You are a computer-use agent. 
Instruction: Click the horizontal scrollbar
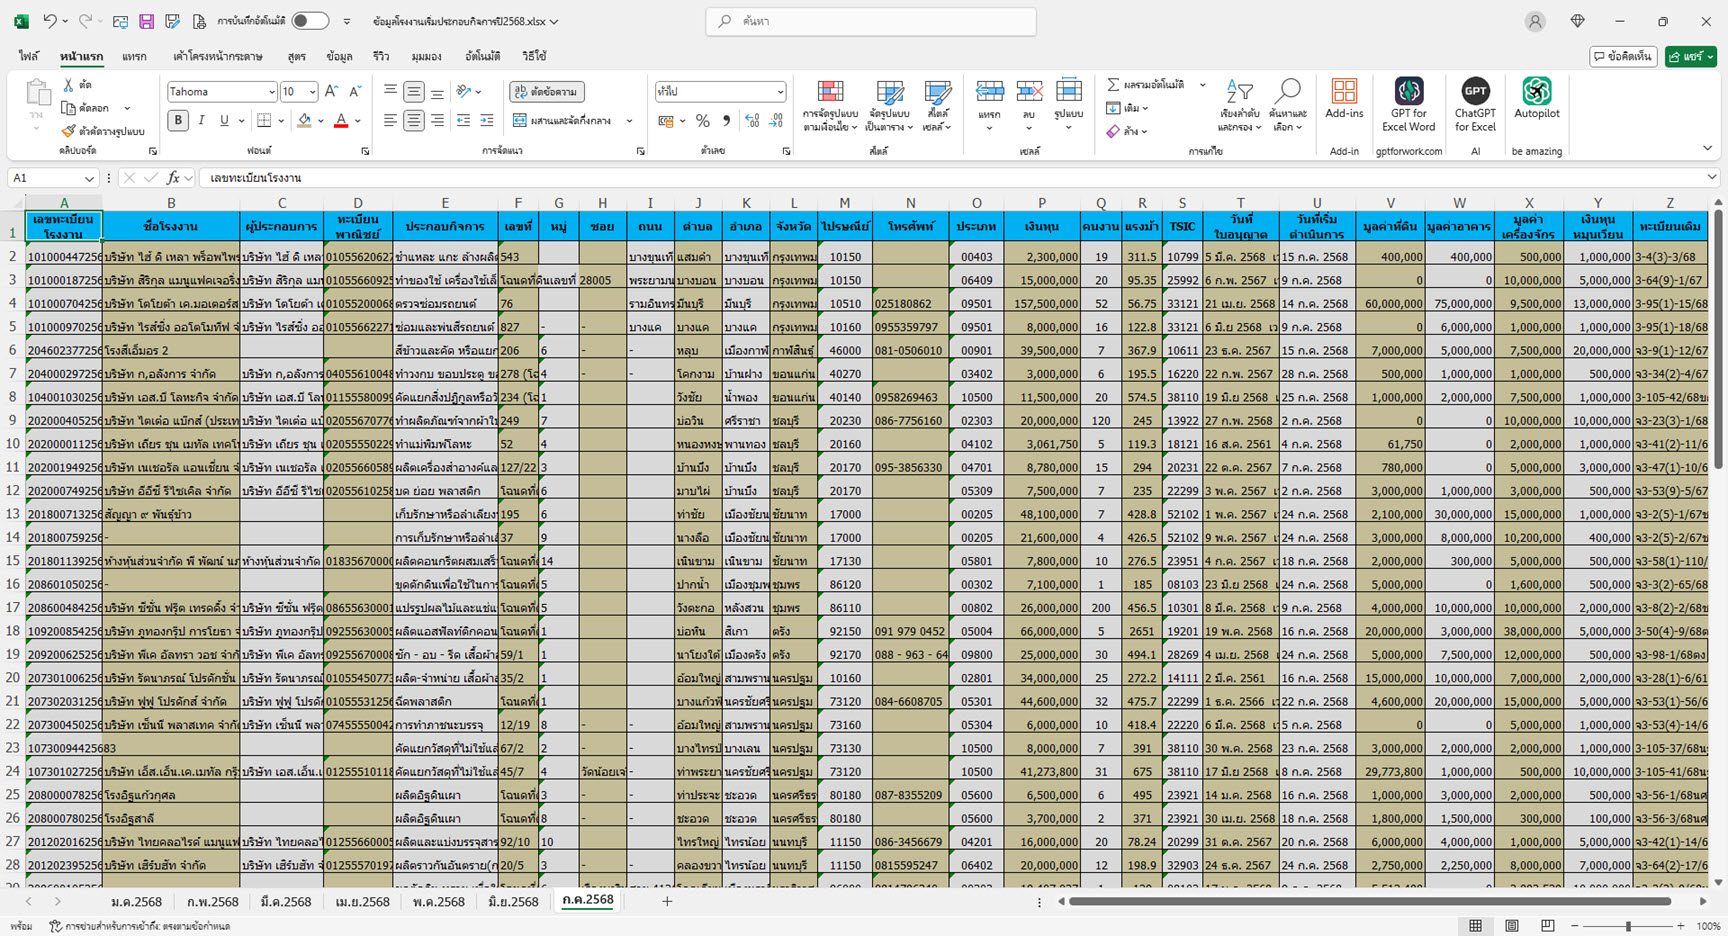coord(1370,901)
